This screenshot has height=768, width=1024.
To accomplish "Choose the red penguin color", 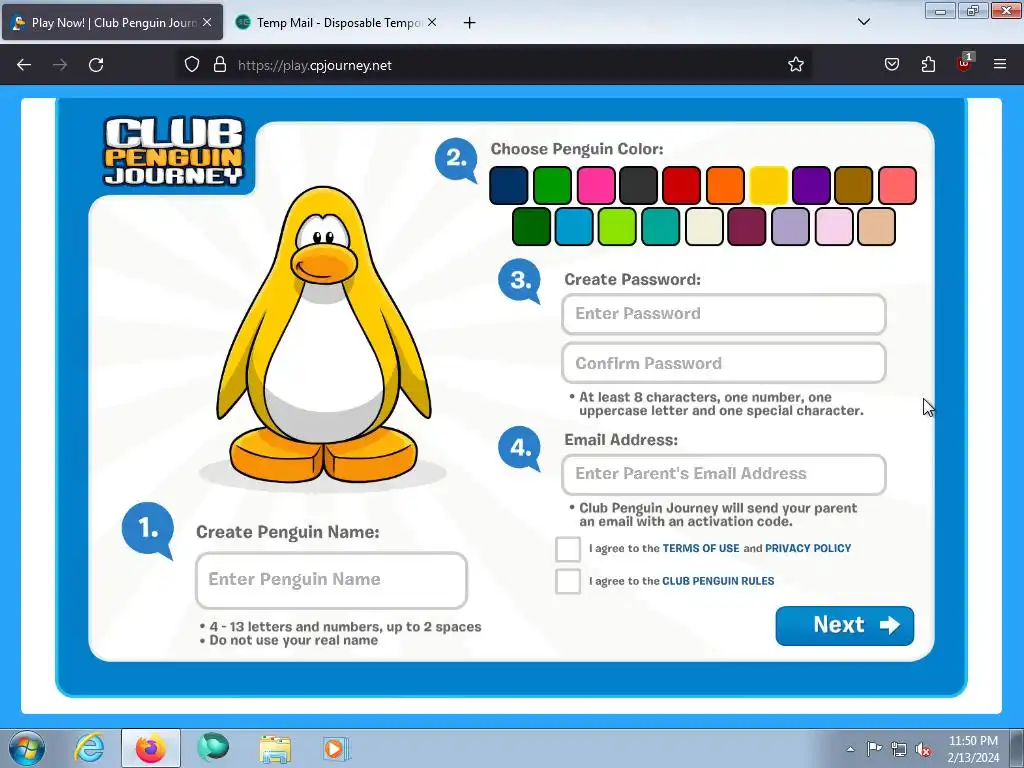I will click(x=682, y=185).
